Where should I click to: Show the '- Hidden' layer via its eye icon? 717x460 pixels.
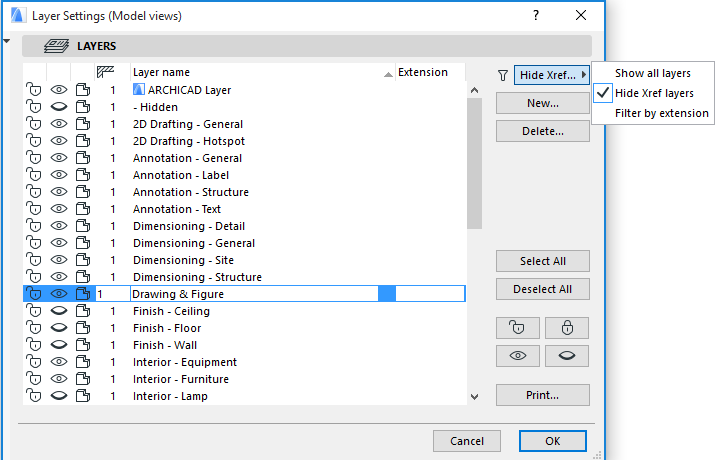(x=59, y=107)
